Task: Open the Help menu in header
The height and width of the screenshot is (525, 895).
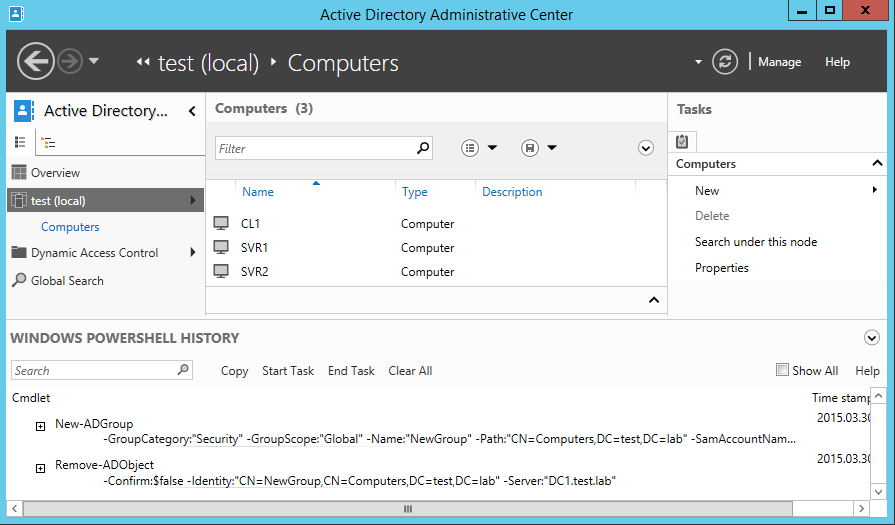Action: (837, 62)
